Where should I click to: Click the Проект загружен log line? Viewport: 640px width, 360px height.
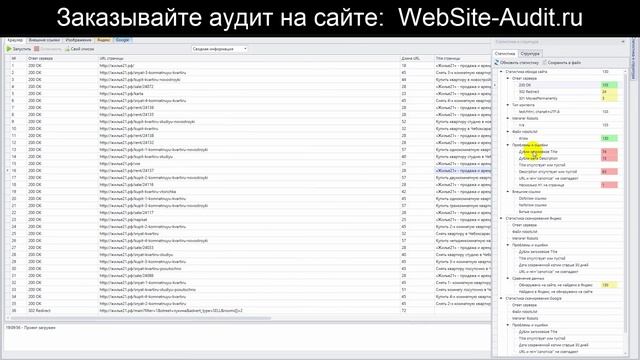(31, 327)
